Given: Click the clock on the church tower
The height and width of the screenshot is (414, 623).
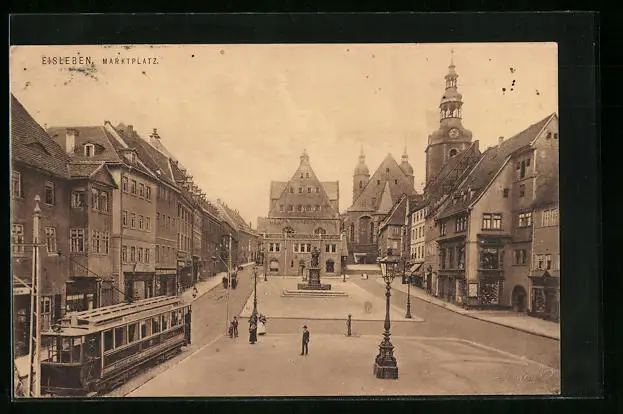Looking at the screenshot, I should [x=453, y=133].
